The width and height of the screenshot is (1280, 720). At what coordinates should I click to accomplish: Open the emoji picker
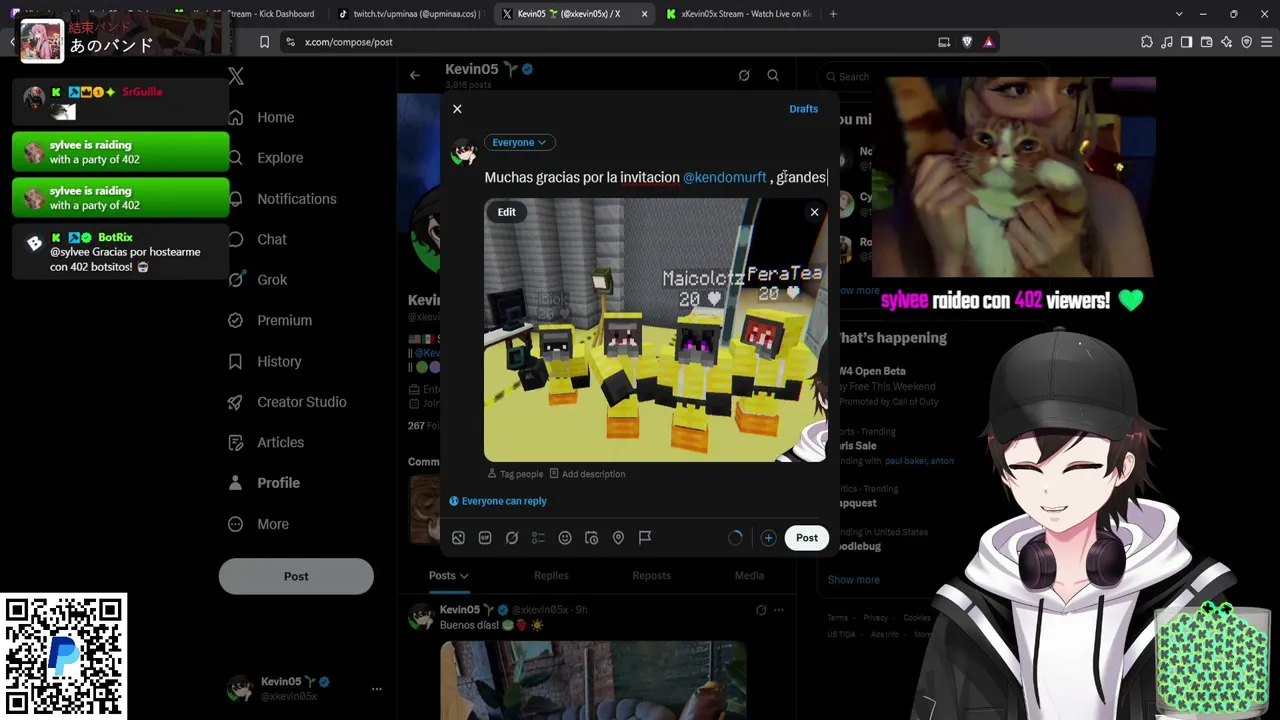(x=565, y=538)
